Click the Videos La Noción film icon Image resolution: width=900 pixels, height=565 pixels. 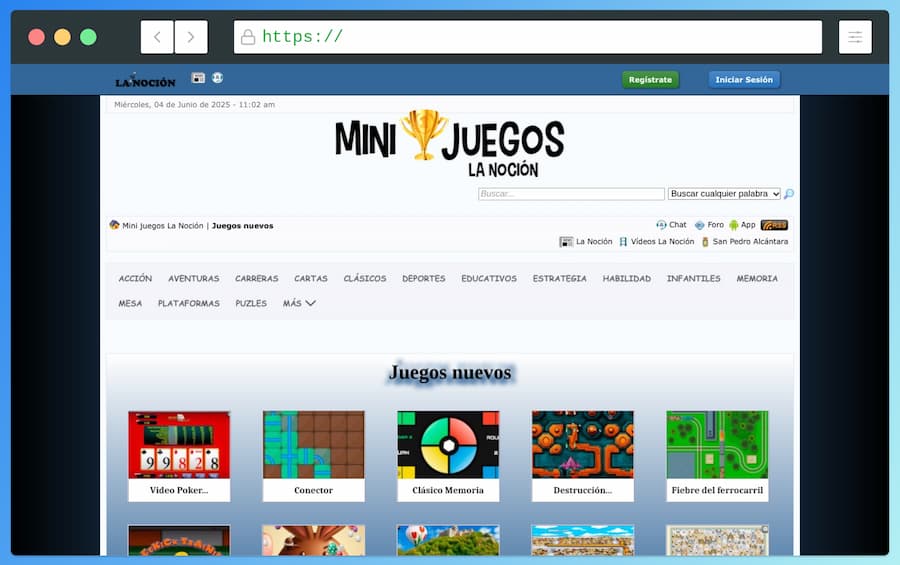point(623,242)
